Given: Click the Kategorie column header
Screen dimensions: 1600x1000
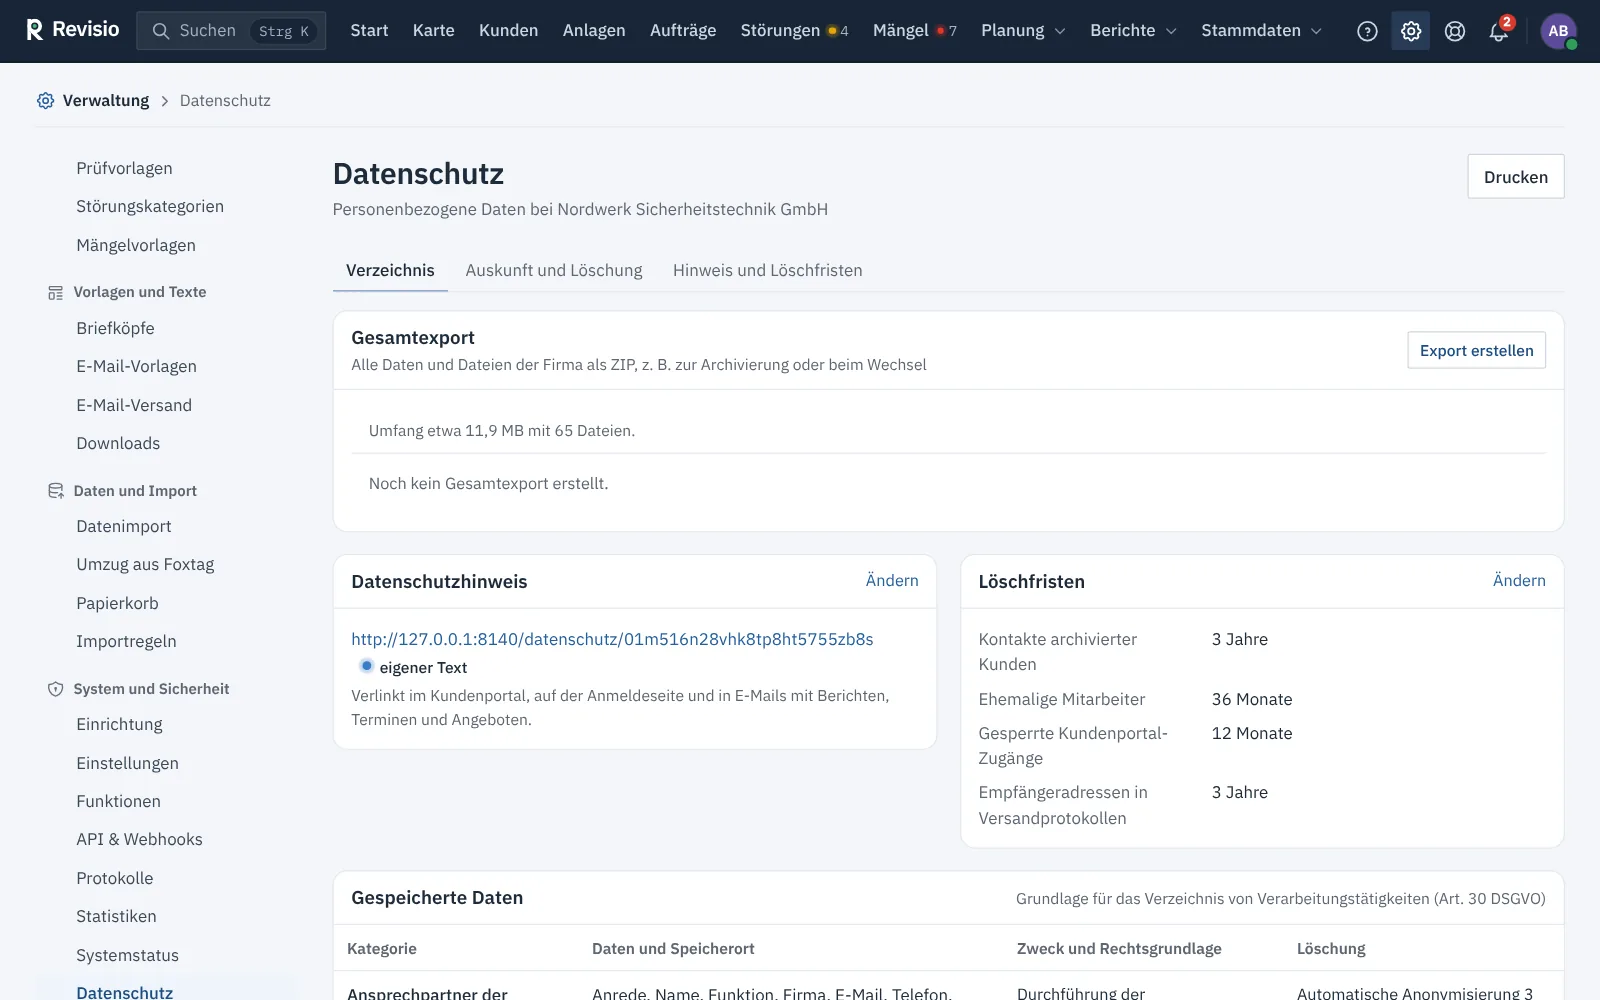Looking at the screenshot, I should pos(382,948).
